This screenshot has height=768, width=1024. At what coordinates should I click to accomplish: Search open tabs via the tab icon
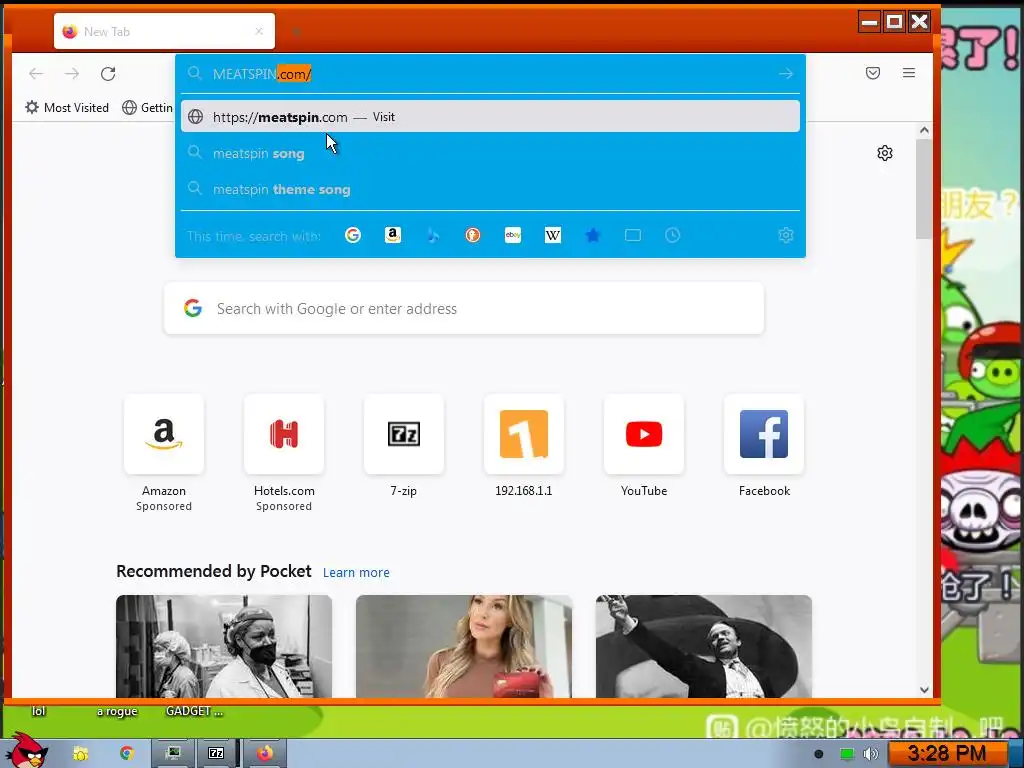[x=633, y=235]
